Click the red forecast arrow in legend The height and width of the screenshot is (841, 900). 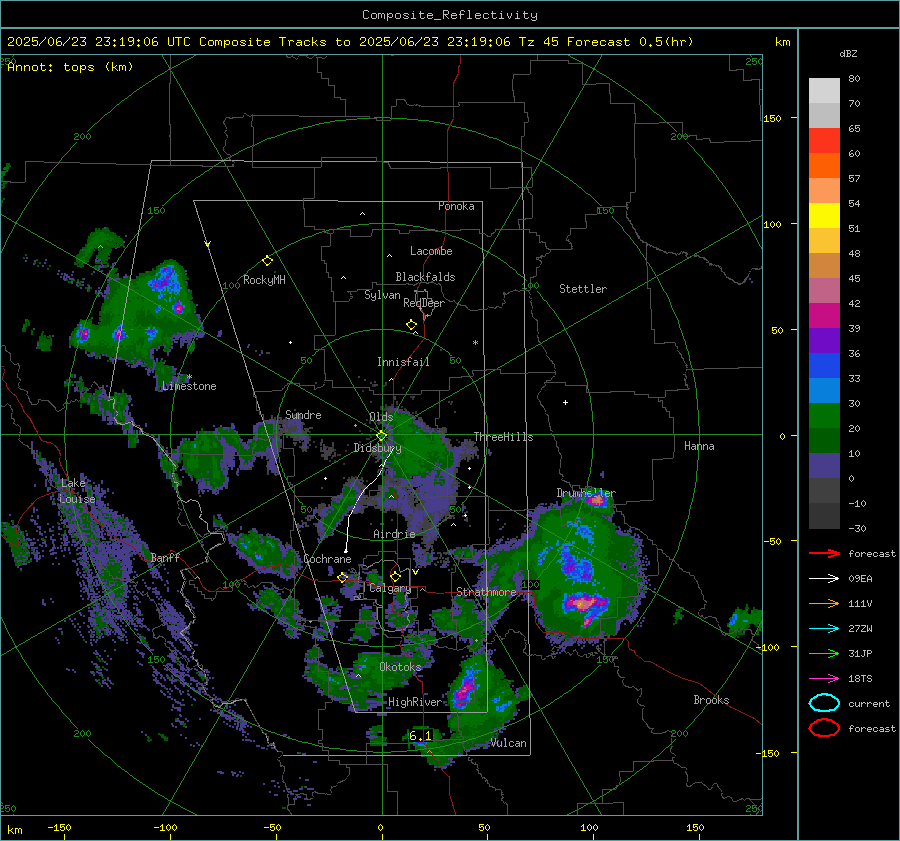tap(824, 553)
